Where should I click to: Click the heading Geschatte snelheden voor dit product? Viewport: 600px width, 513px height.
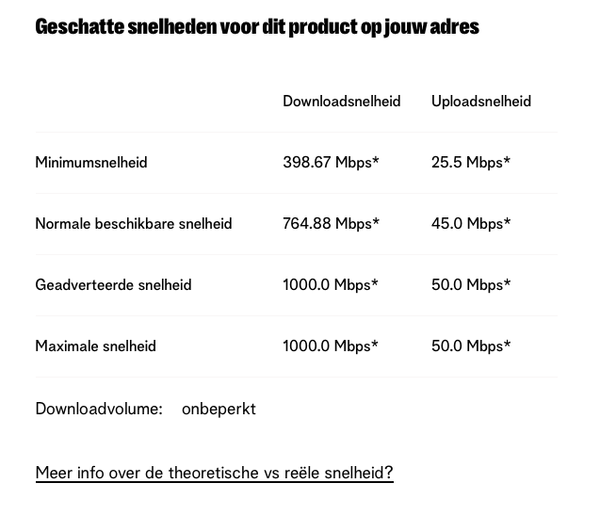257,27
